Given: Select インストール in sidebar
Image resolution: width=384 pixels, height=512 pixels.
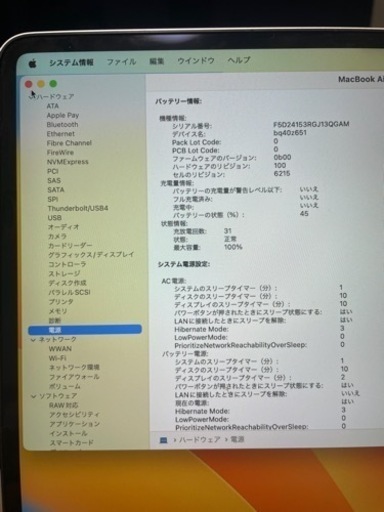Looking at the screenshot, I should point(69,434).
